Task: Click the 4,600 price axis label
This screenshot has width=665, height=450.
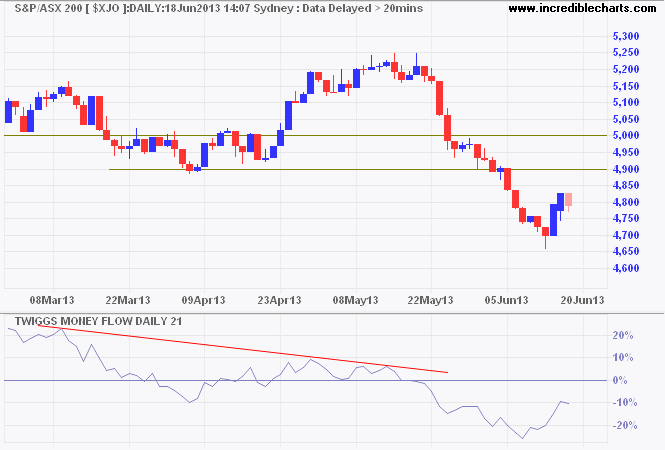Action: point(626,268)
